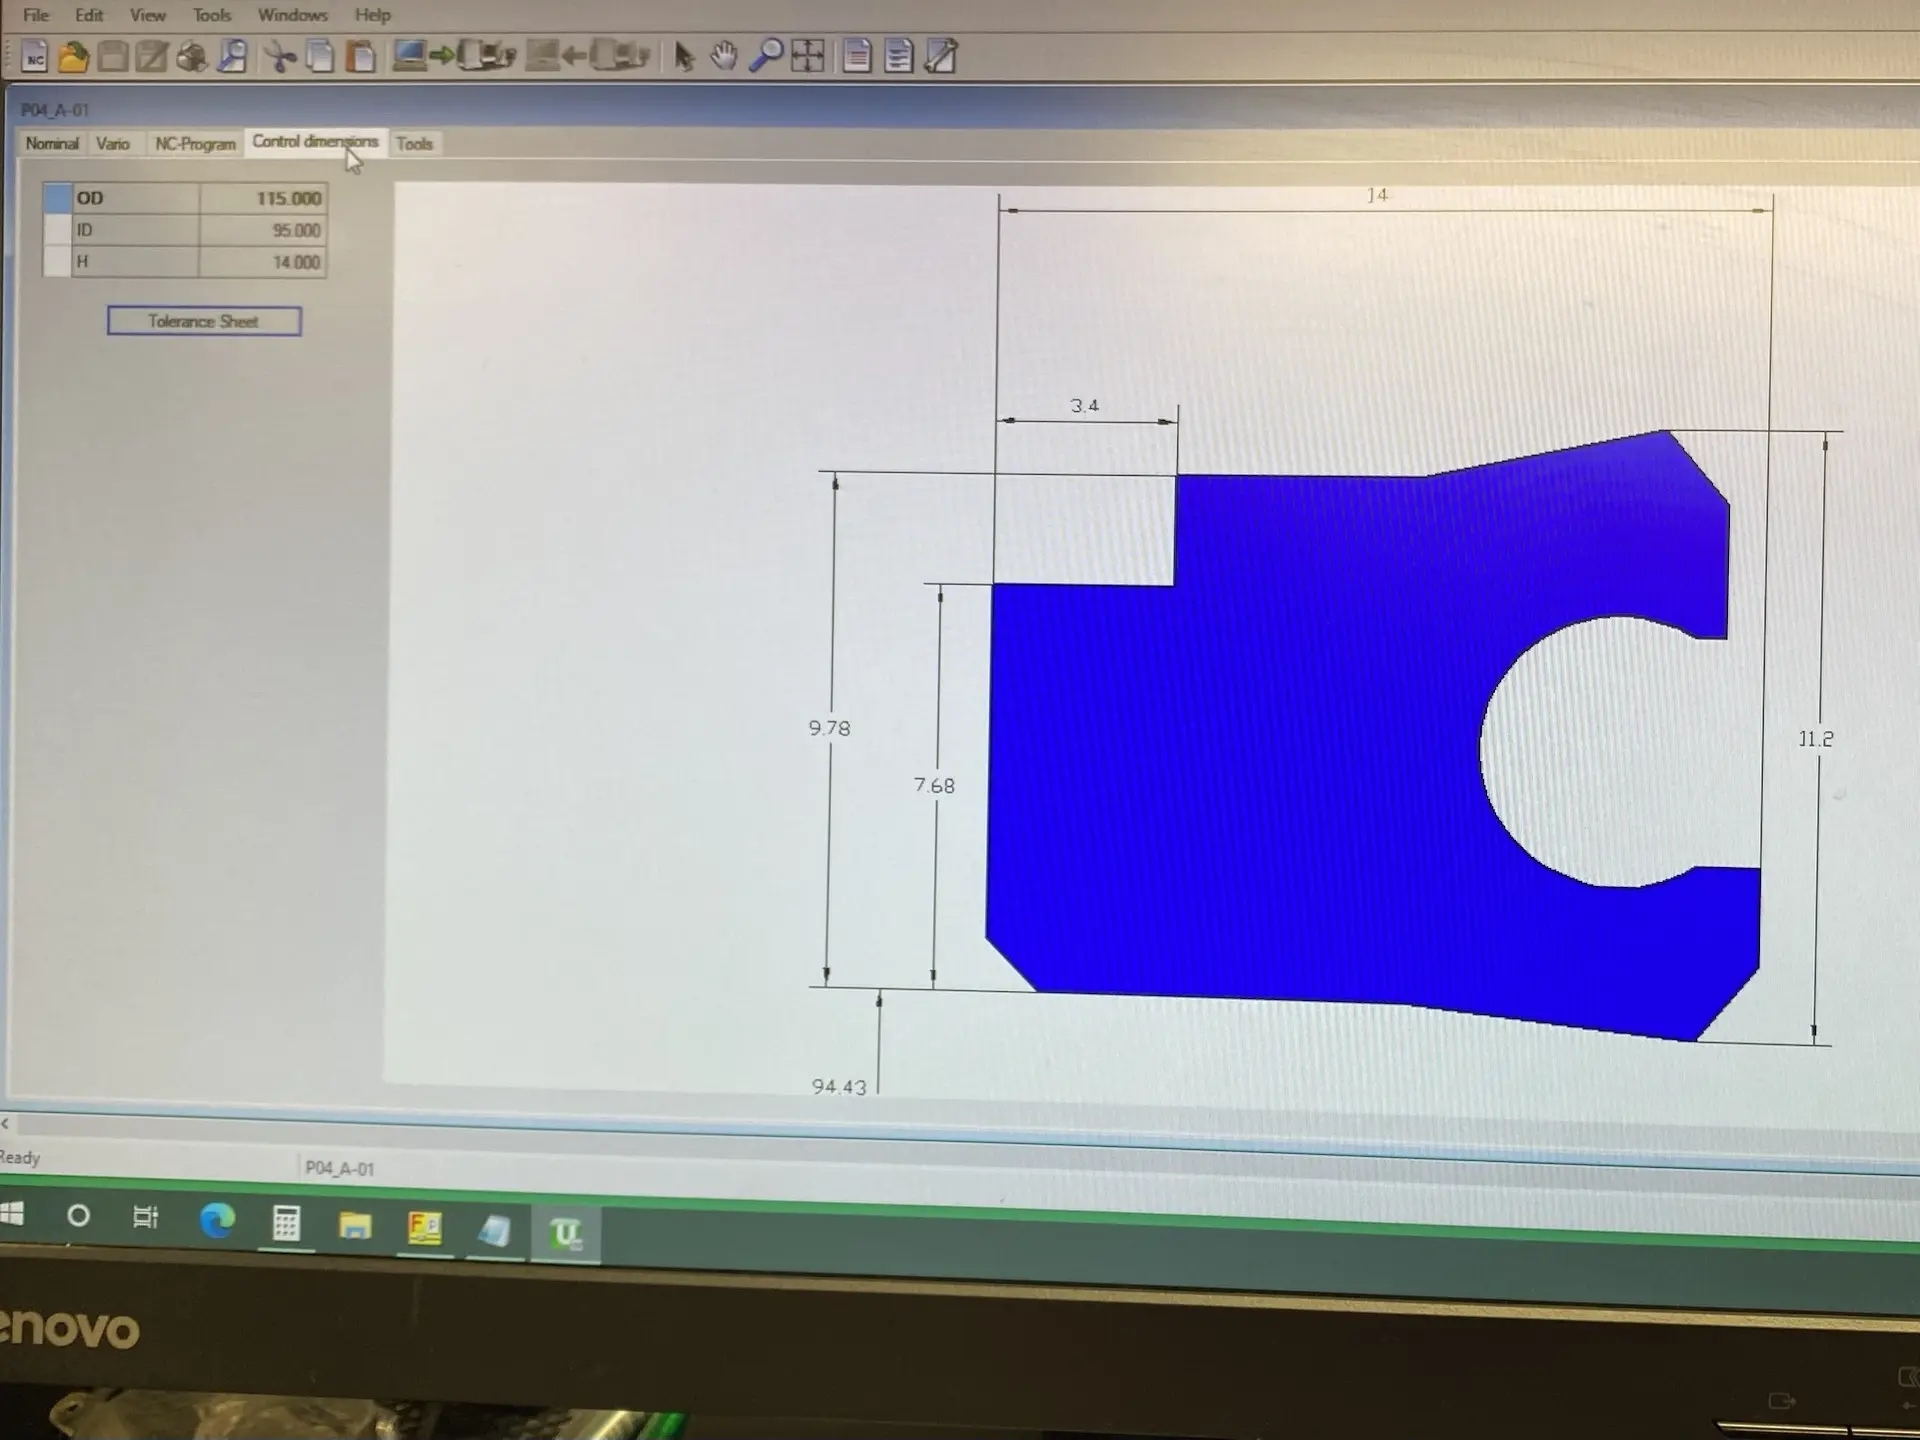The height and width of the screenshot is (1440, 1920).
Task: Open Task View on taskbar
Action: pos(146,1217)
